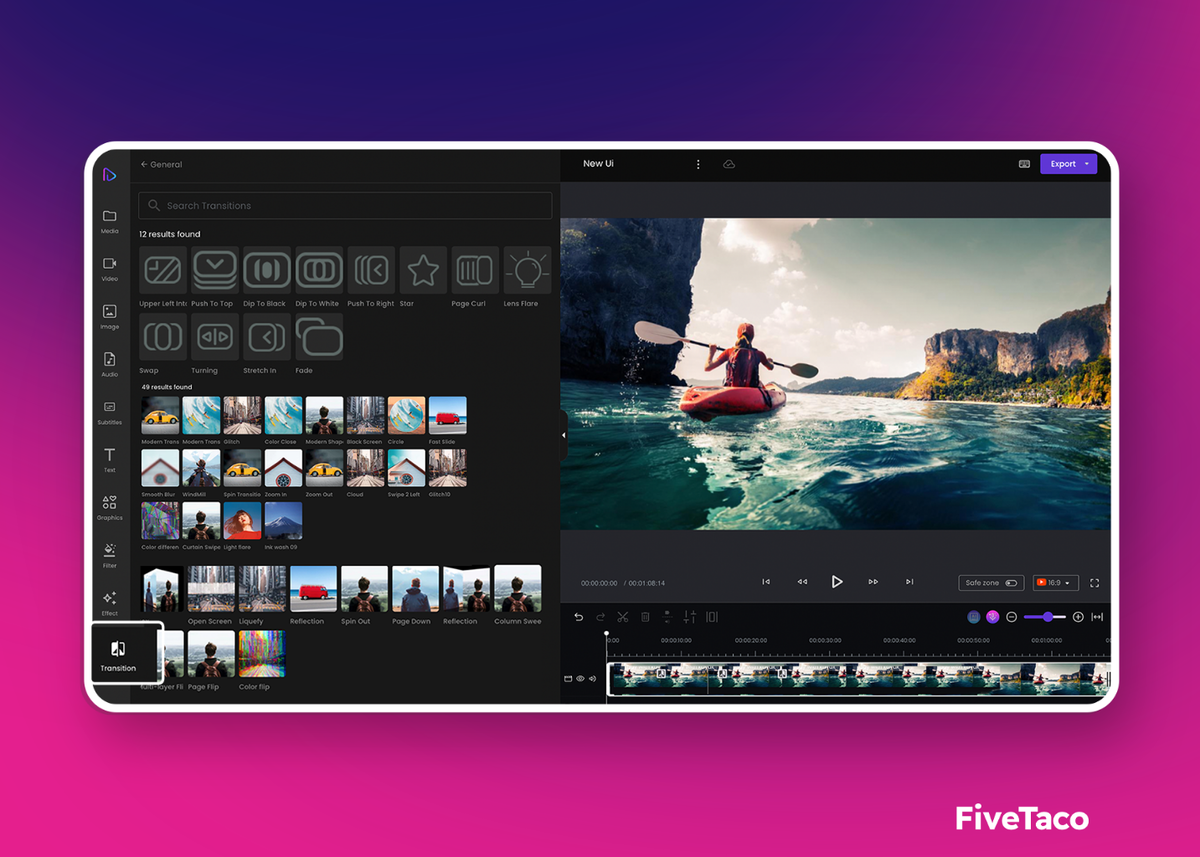
Task: Open the three-dot menu beside New Ui
Action: [698, 164]
